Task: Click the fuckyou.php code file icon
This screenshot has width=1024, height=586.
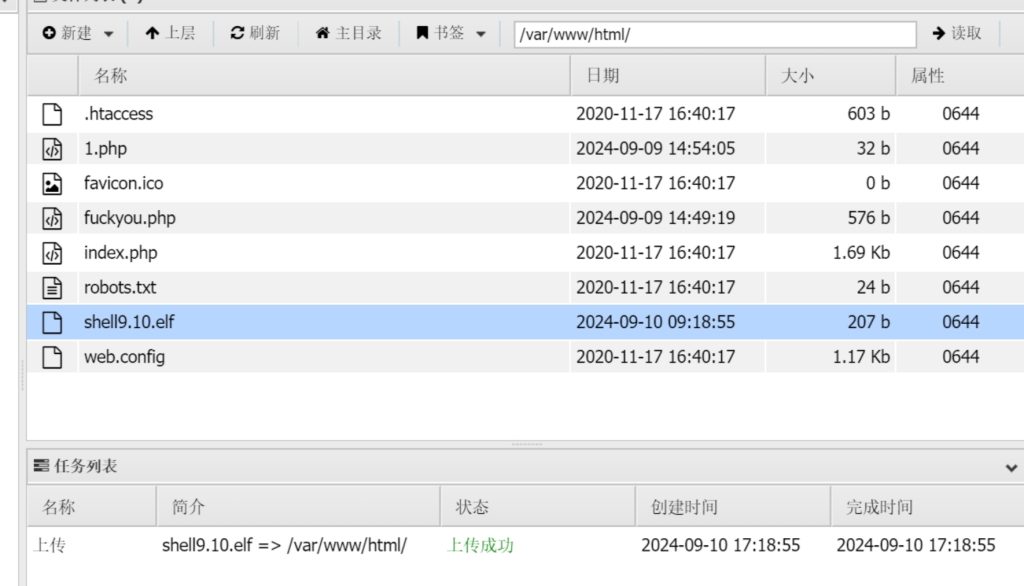Action: point(52,218)
